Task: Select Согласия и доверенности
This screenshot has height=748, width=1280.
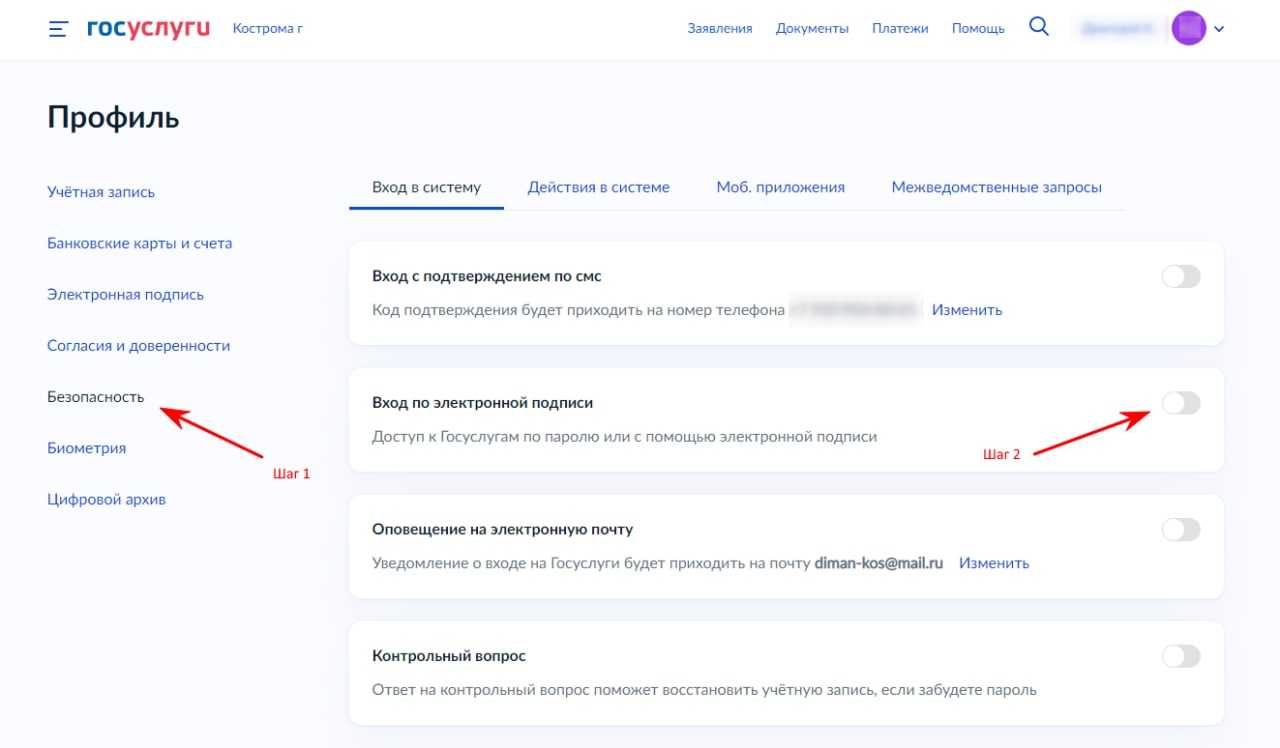Action: (139, 345)
